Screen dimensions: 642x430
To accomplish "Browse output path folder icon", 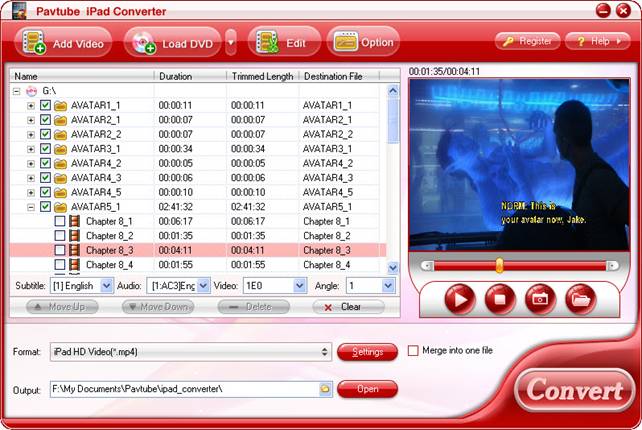I will click(x=326, y=389).
